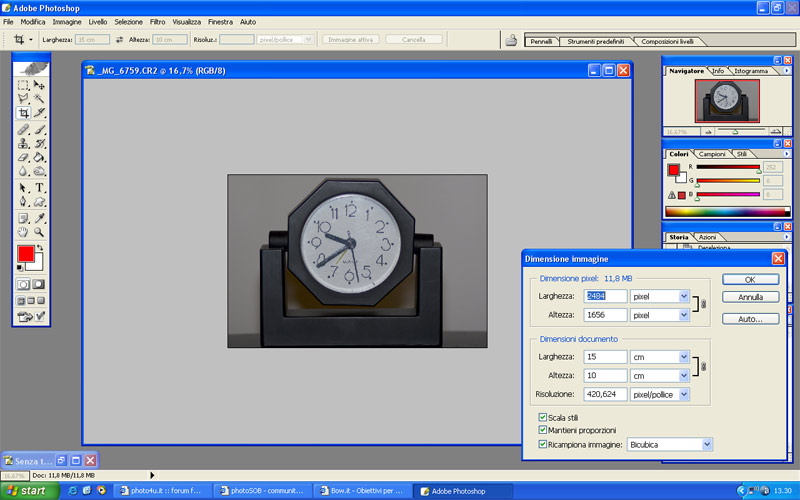Uncheck the Scala stili checkbox
Screen dimensions: 800x500
point(543,417)
